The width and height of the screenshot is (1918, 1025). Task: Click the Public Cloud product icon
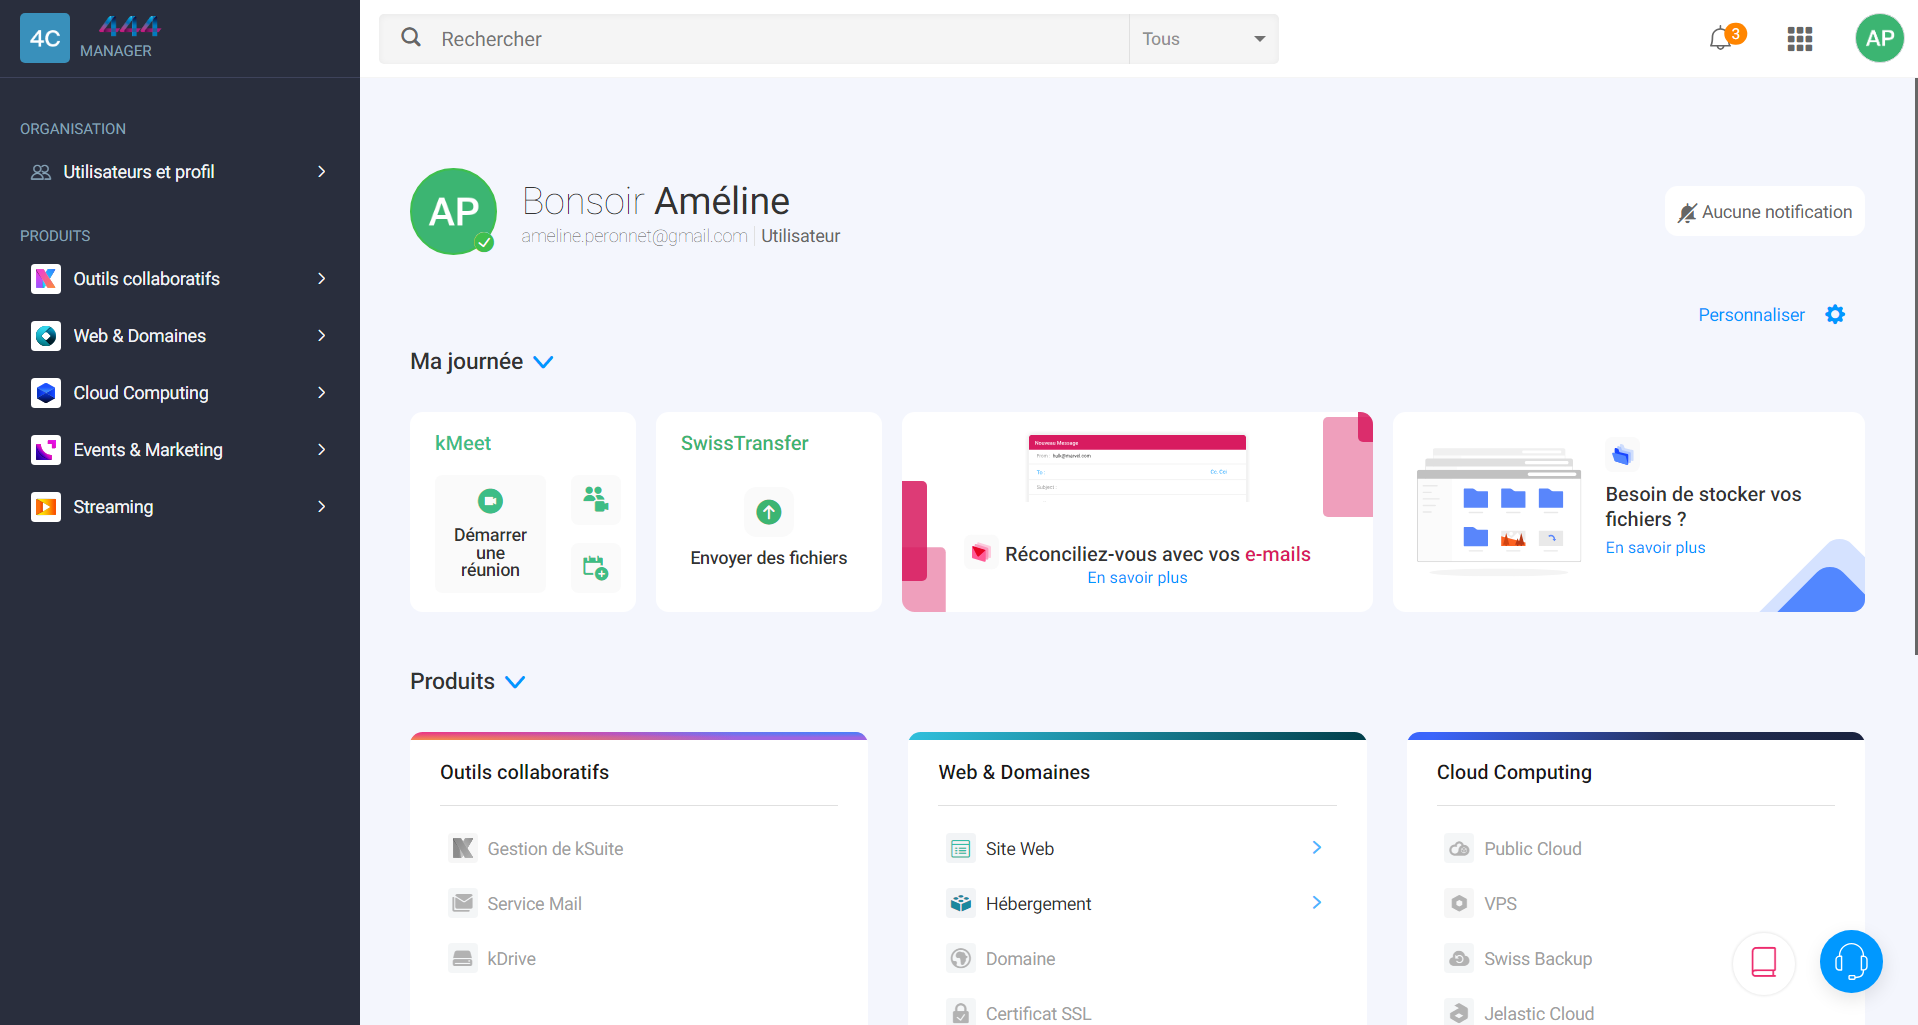pos(1460,849)
